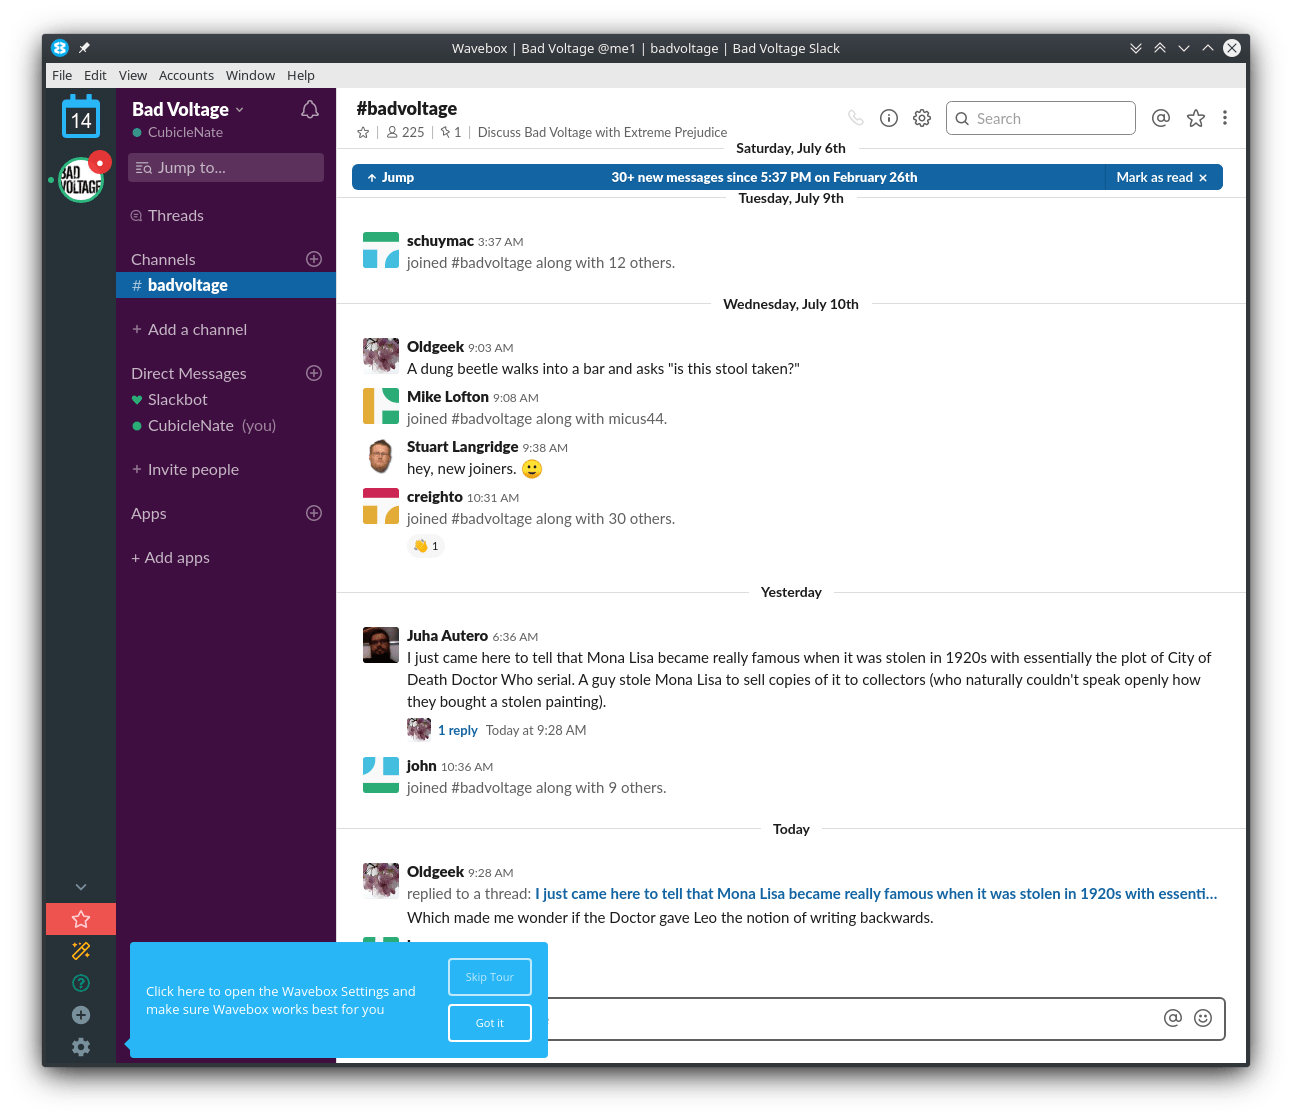Select the badvoltage channel in the sidebar
Image resolution: width=1292 pixels, height=1117 pixels.
[x=226, y=285]
